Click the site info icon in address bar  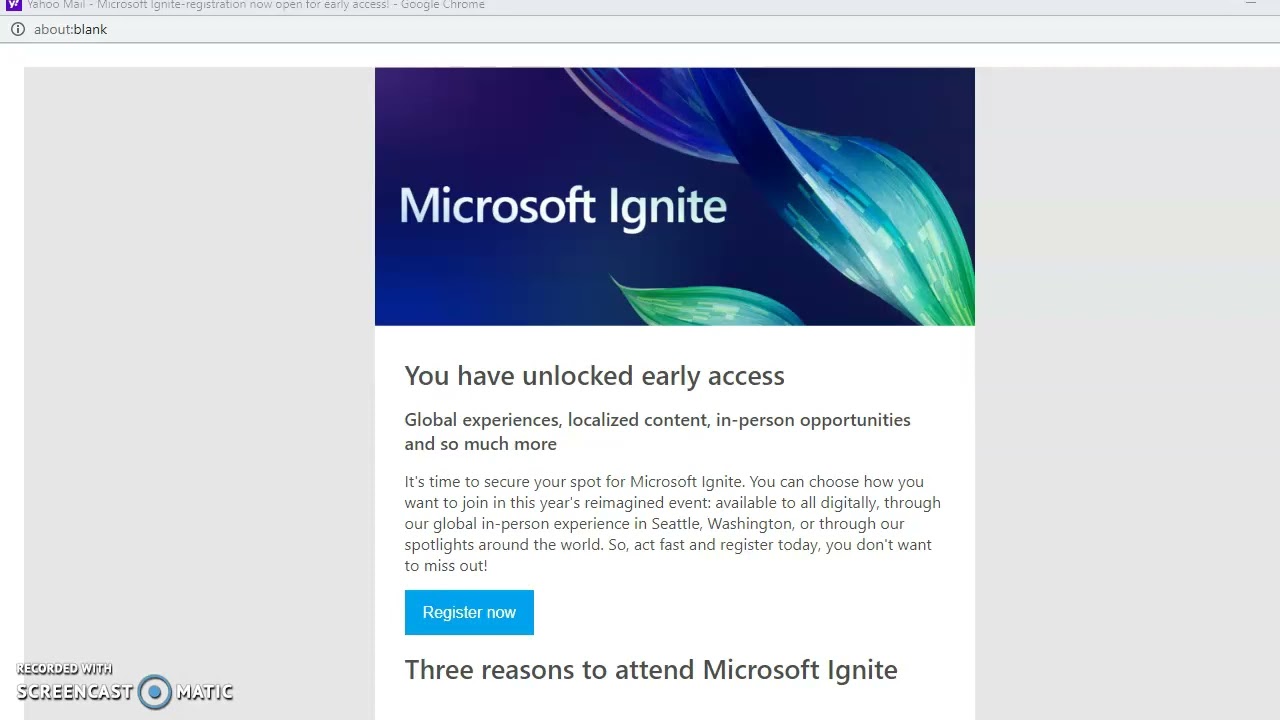pyautogui.click(x=17, y=29)
